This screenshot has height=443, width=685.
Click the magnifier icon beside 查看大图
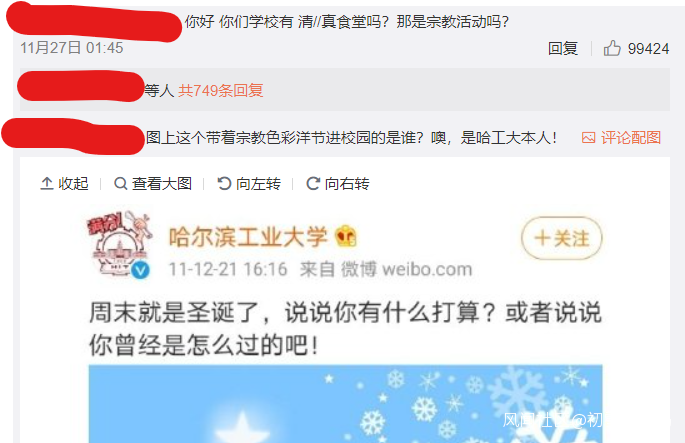(x=121, y=183)
